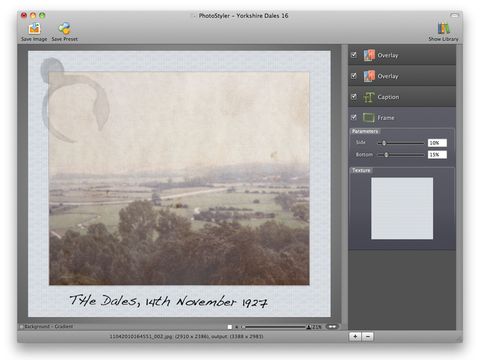Select the Caption effect T icon
Image resolution: width=480 pixels, height=360 pixels.
[x=369, y=97]
